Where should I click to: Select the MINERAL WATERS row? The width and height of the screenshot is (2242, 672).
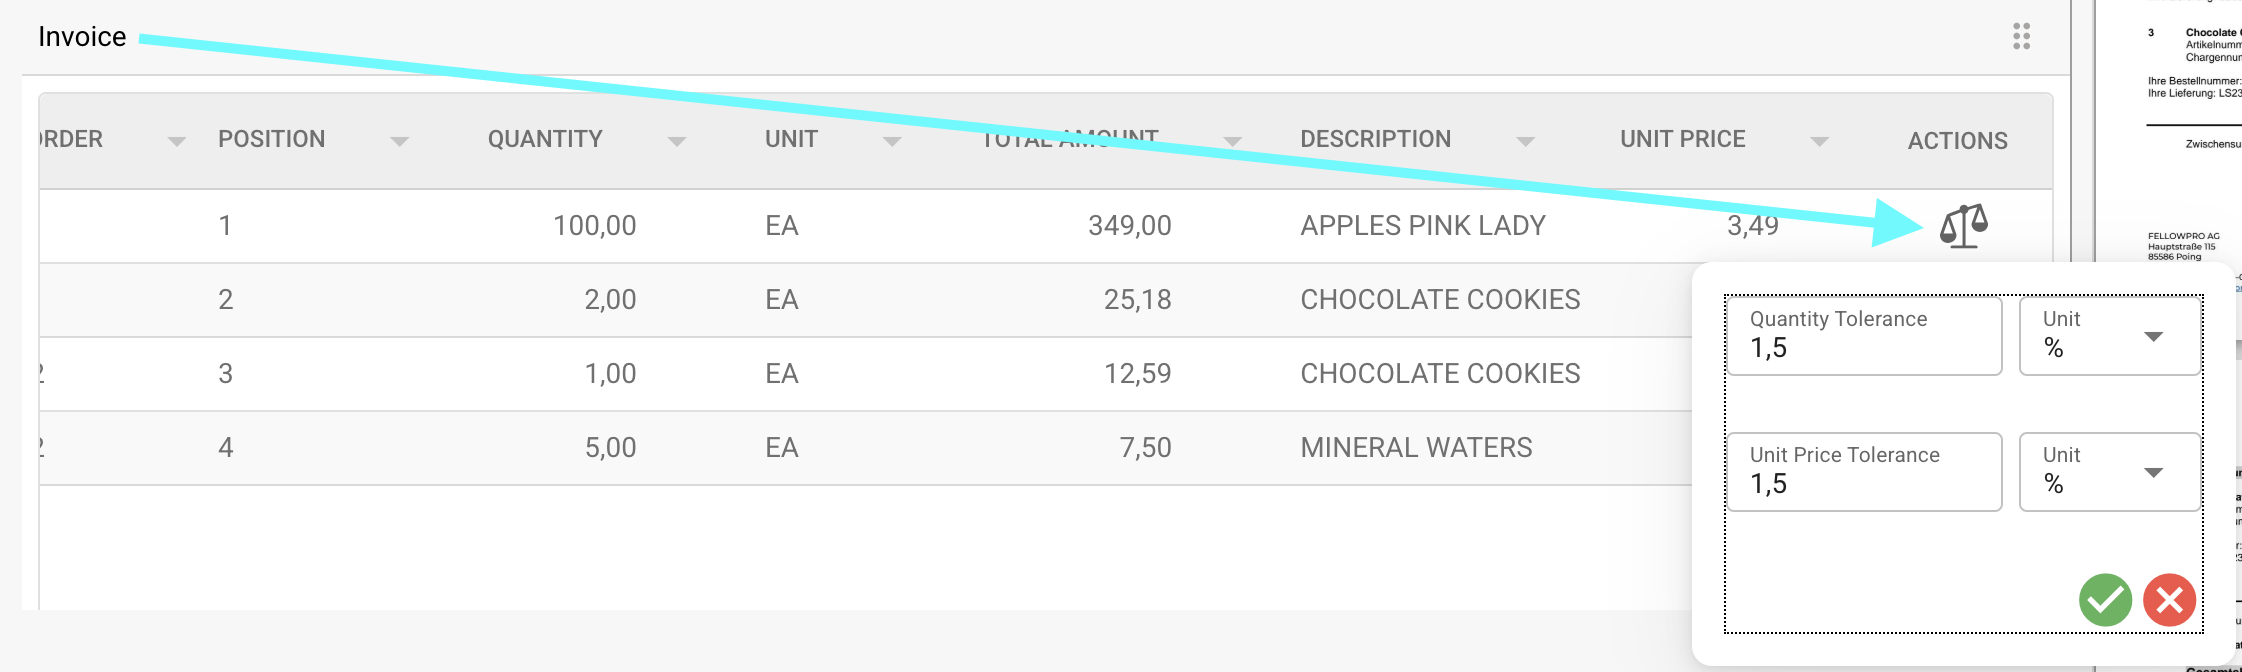(x=1415, y=448)
